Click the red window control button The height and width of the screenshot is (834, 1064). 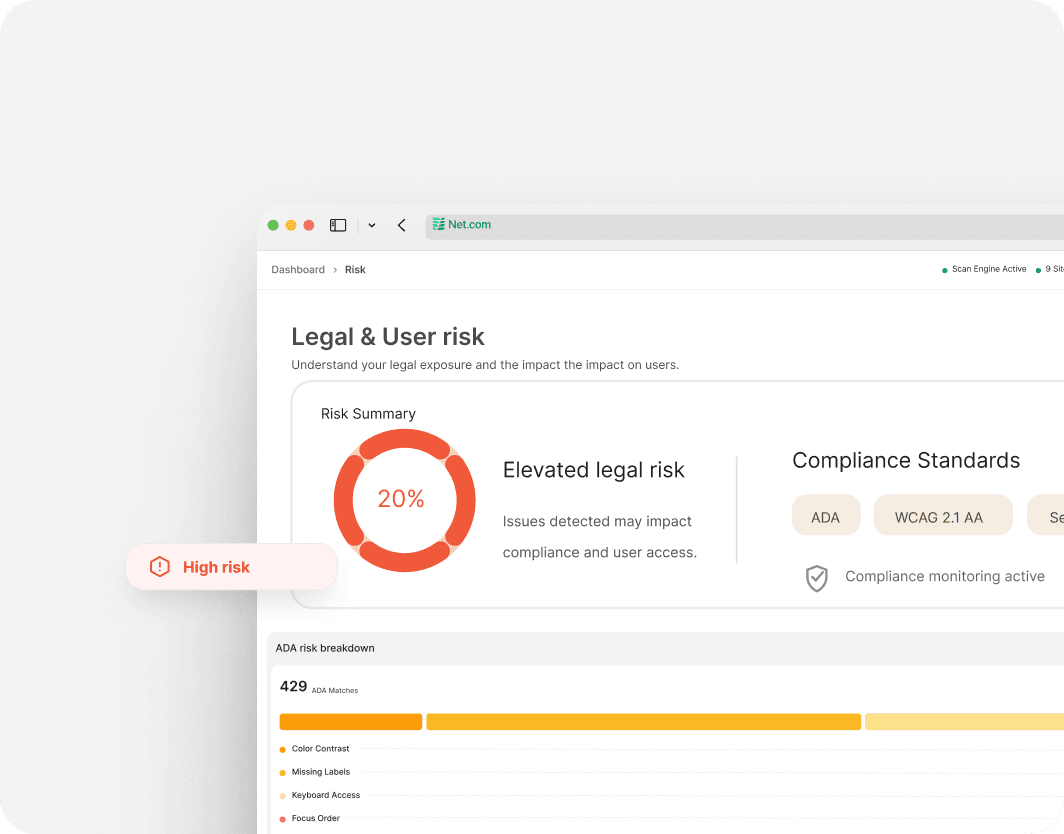point(309,225)
